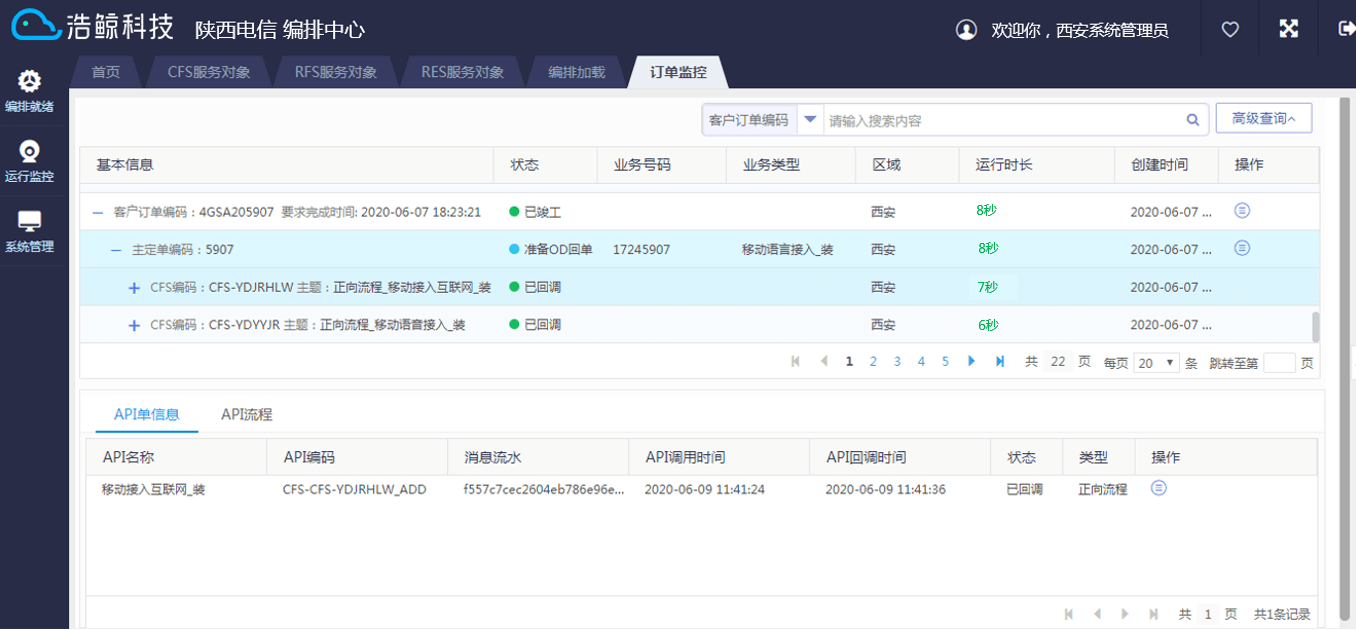
Task: Toggle fullscreen with the expand arrows icon
Action: (1288, 29)
